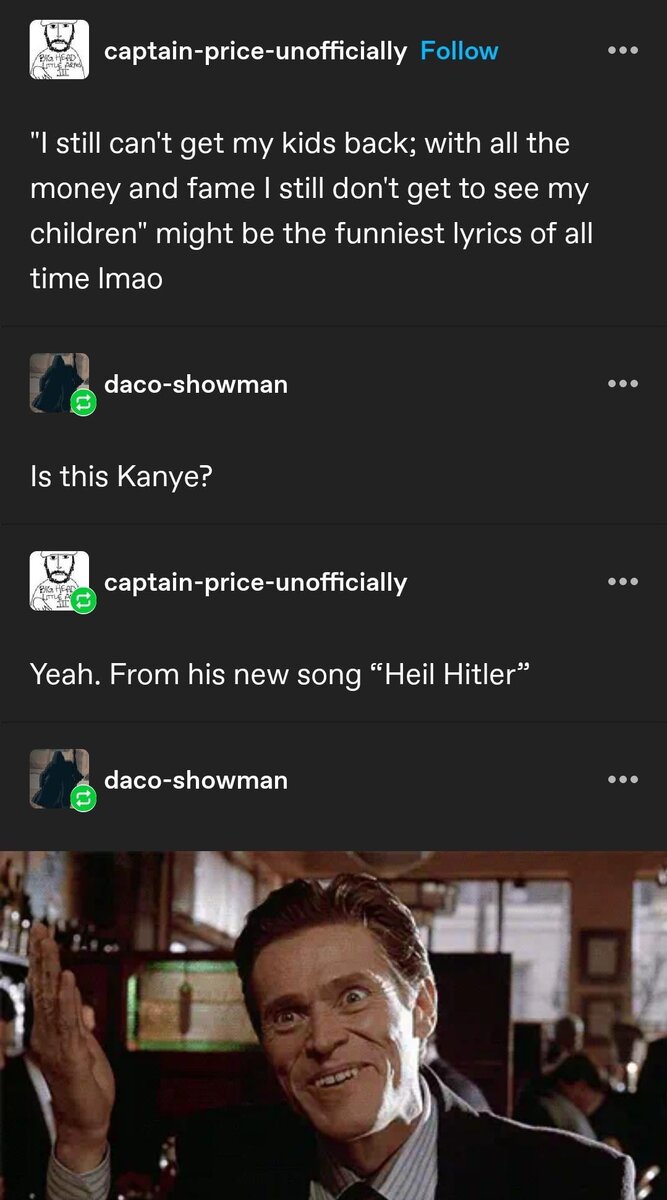Expand three-dot menu on the "Yeah. From his" reblog
Screen dimensions: 667x1200
point(622,581)
